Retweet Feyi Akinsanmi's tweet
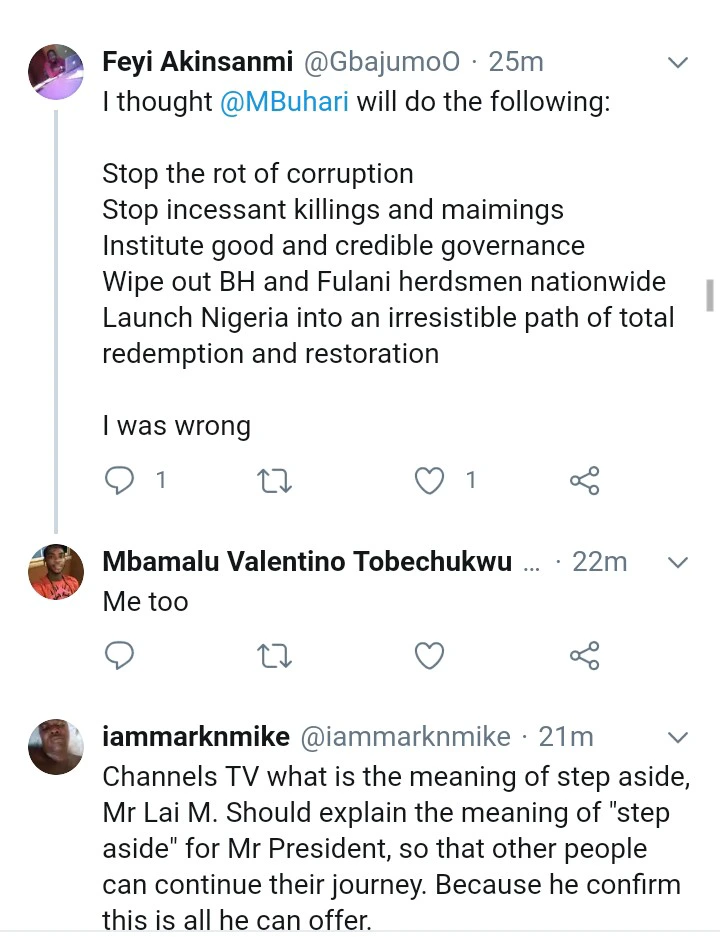Image resolution: width=720 pixels, height=937 pixels. (274, 481)
